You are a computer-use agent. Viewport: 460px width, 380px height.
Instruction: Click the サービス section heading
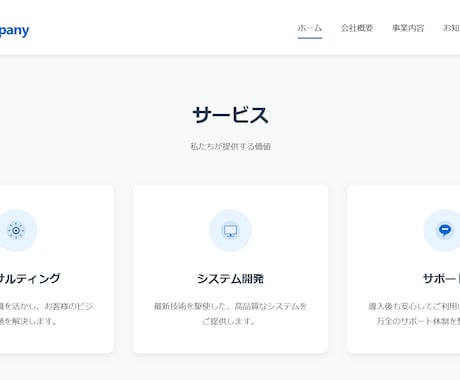pos(230,115)
